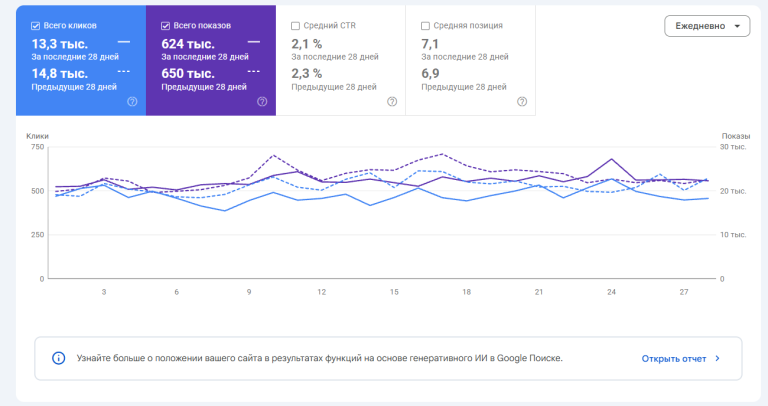The width and height of the screenshot is (768, 406).
Task: Enable the 'Средний CTR' checkbox
Action: [x=295, y=26]
